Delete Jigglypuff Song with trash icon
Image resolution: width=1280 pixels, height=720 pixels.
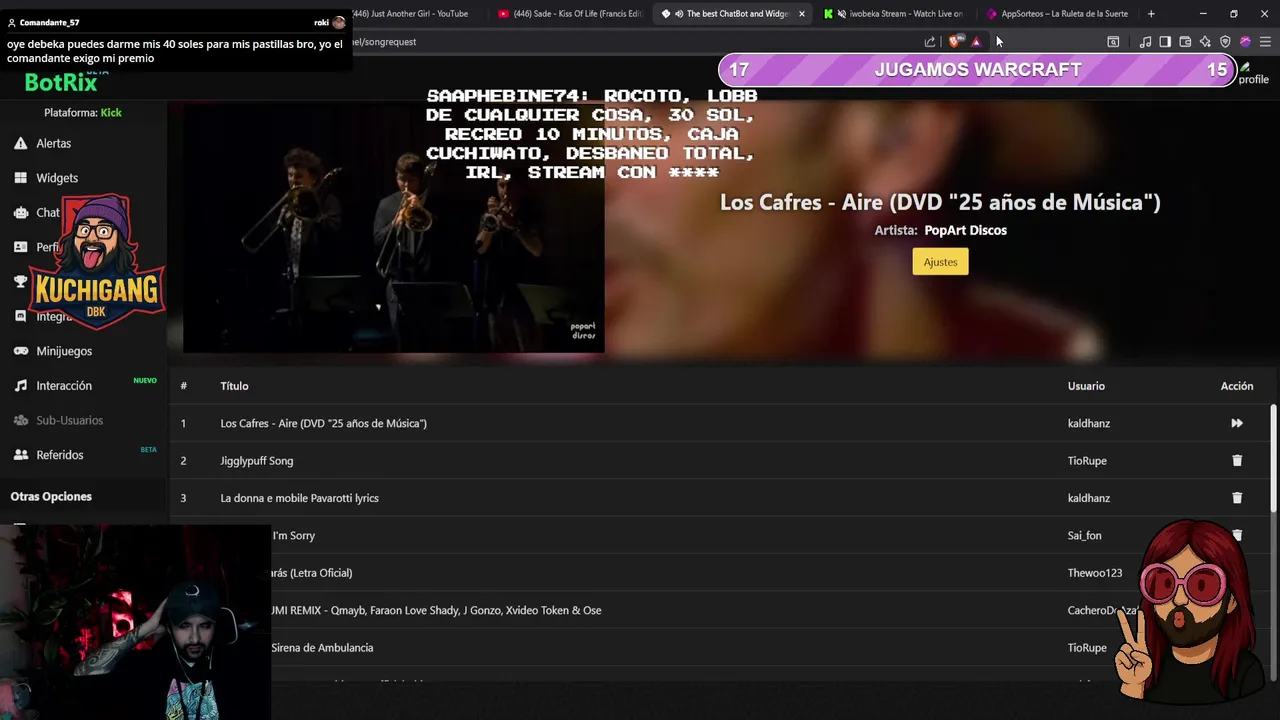1237,460
